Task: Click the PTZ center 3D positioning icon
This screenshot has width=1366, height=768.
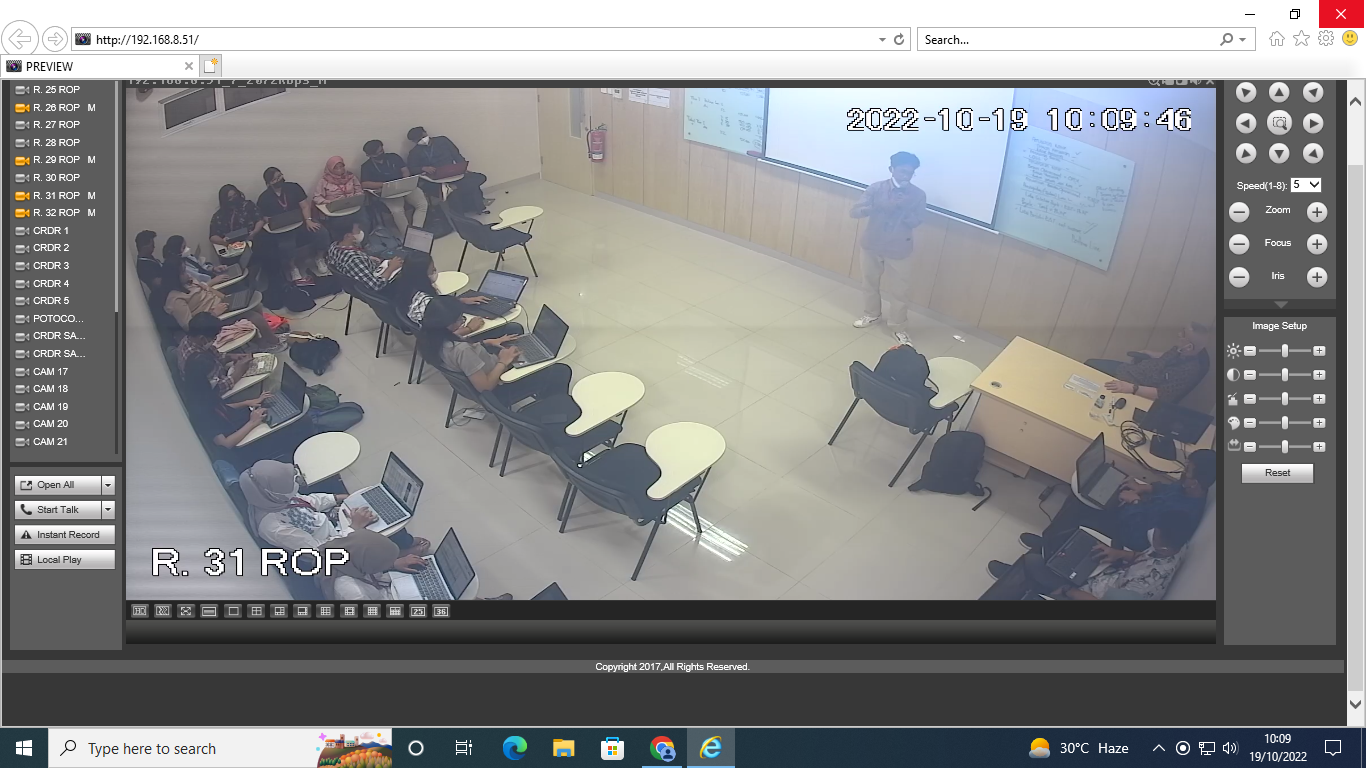Action: tap(1279, 123)
